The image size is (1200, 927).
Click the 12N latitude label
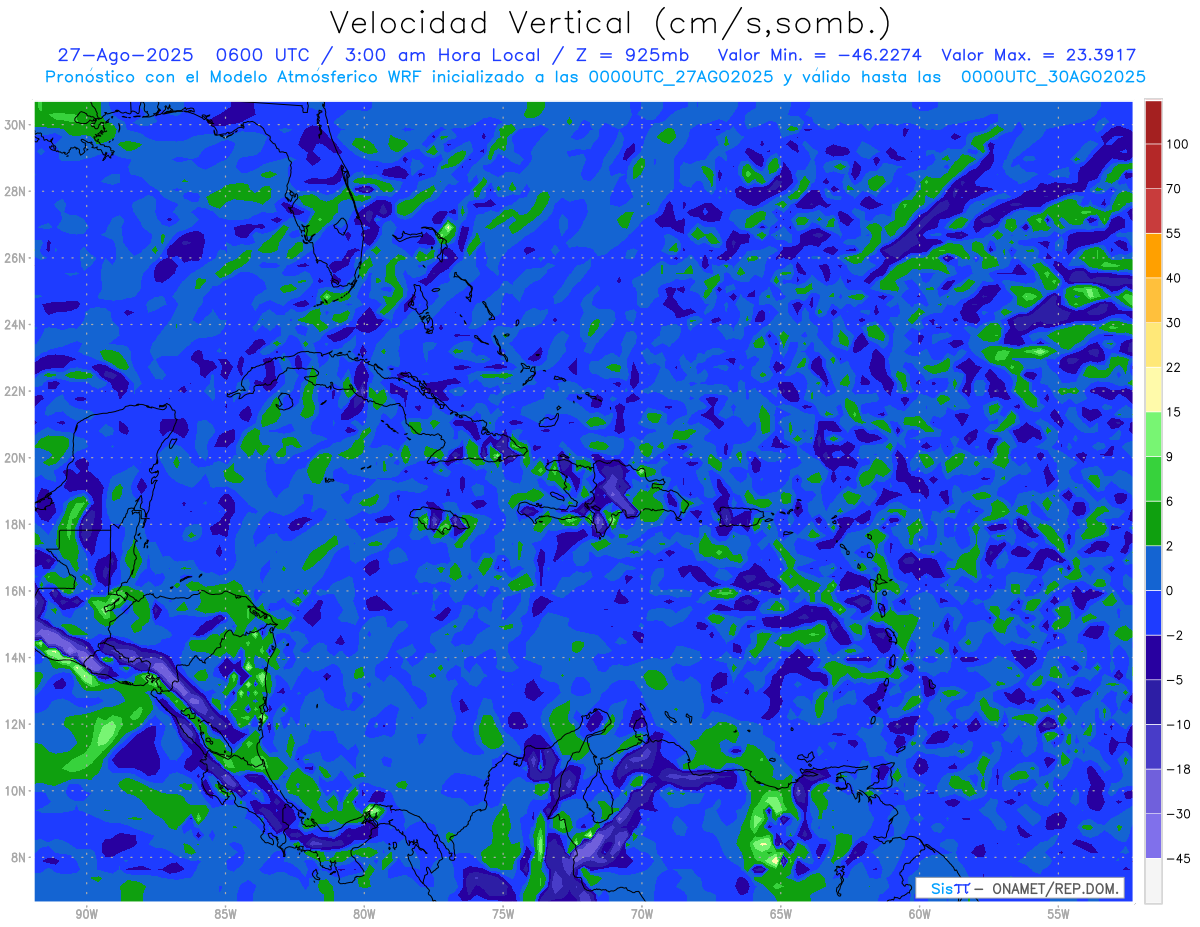tap(17, 724)
